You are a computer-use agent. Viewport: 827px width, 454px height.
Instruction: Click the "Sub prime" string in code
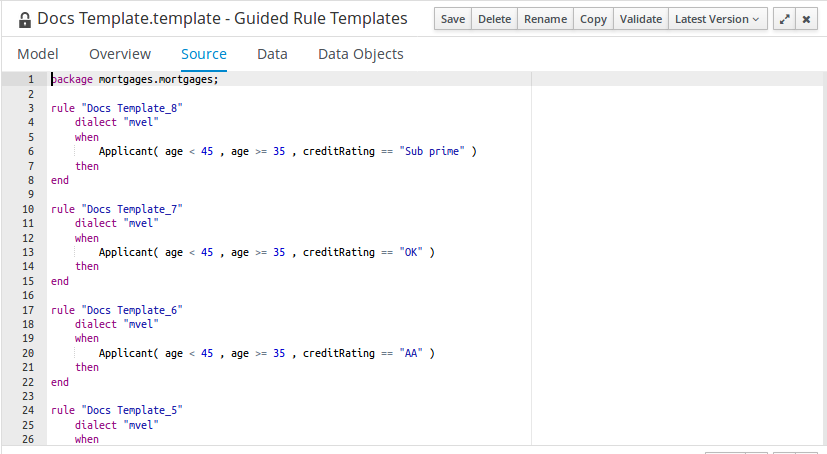pos(435,152)
